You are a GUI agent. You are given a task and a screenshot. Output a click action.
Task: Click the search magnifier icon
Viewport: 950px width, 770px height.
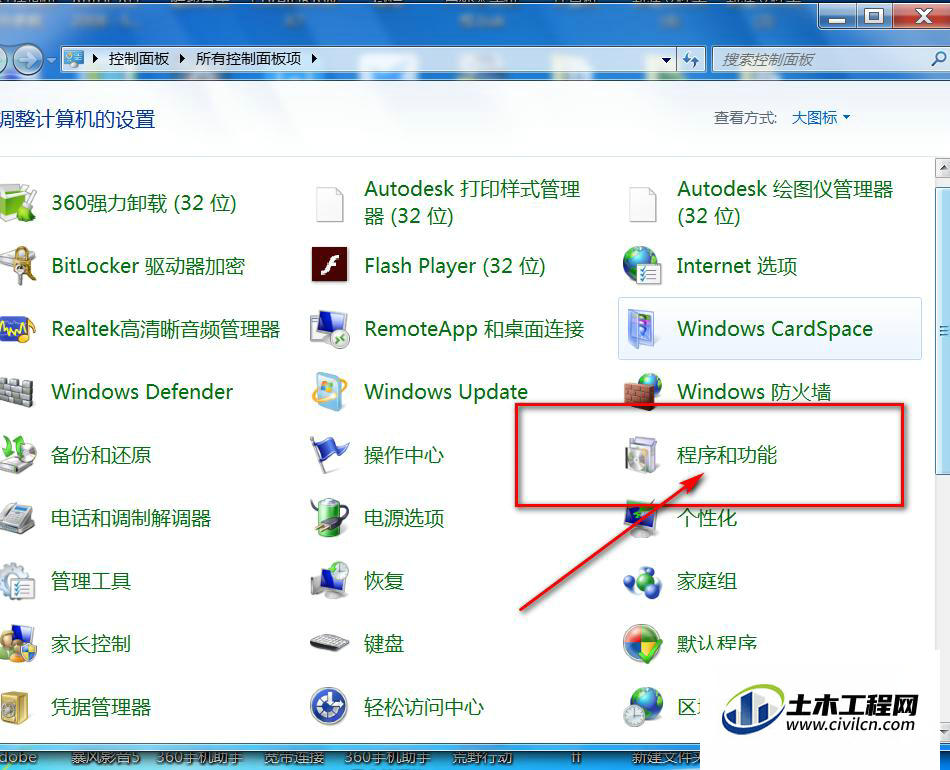pos(939,59)
